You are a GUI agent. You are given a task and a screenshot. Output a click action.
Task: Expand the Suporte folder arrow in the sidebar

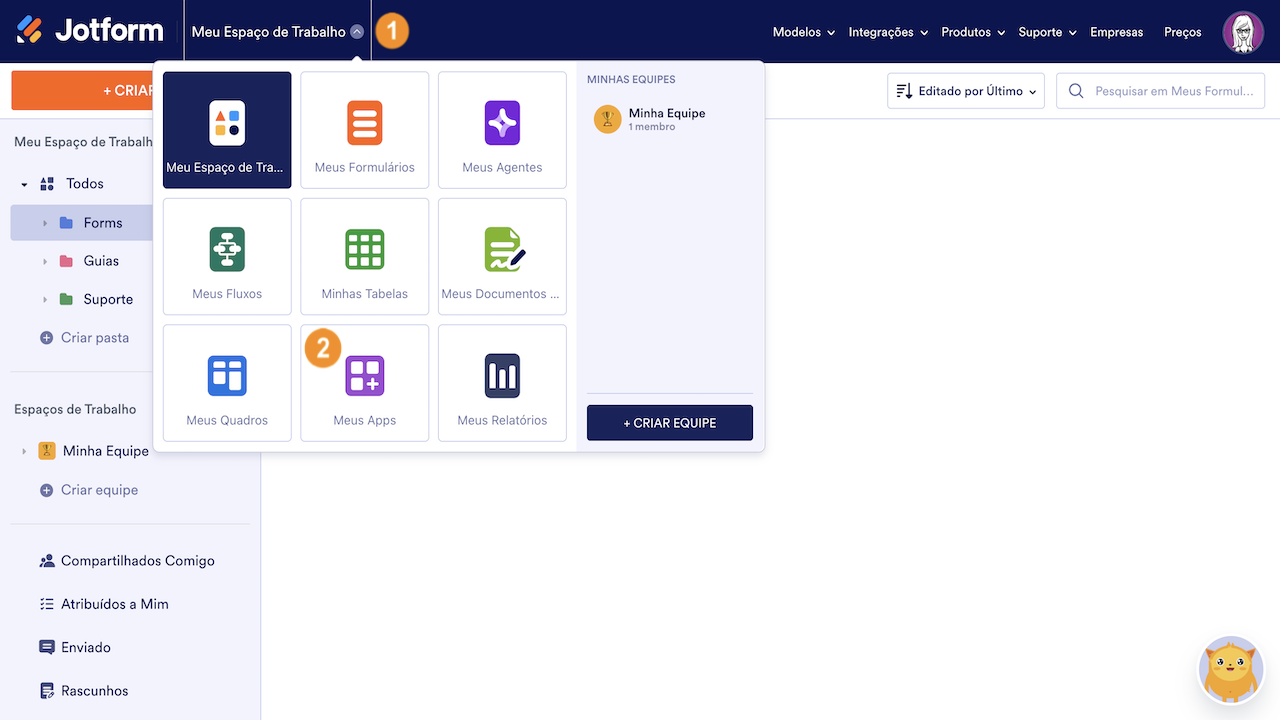click(45, 299)
